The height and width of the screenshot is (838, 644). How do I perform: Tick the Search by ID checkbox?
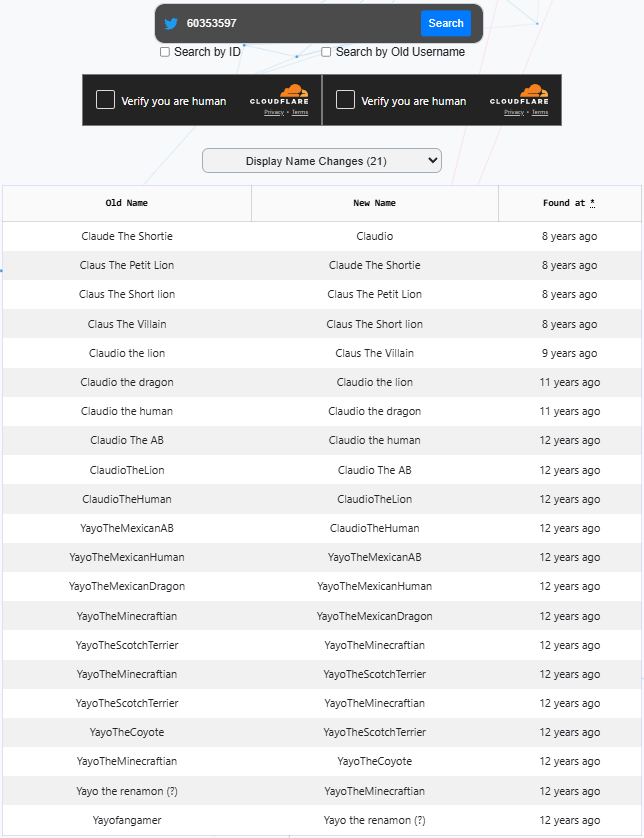pyautogui.click(x=165, y=52)
